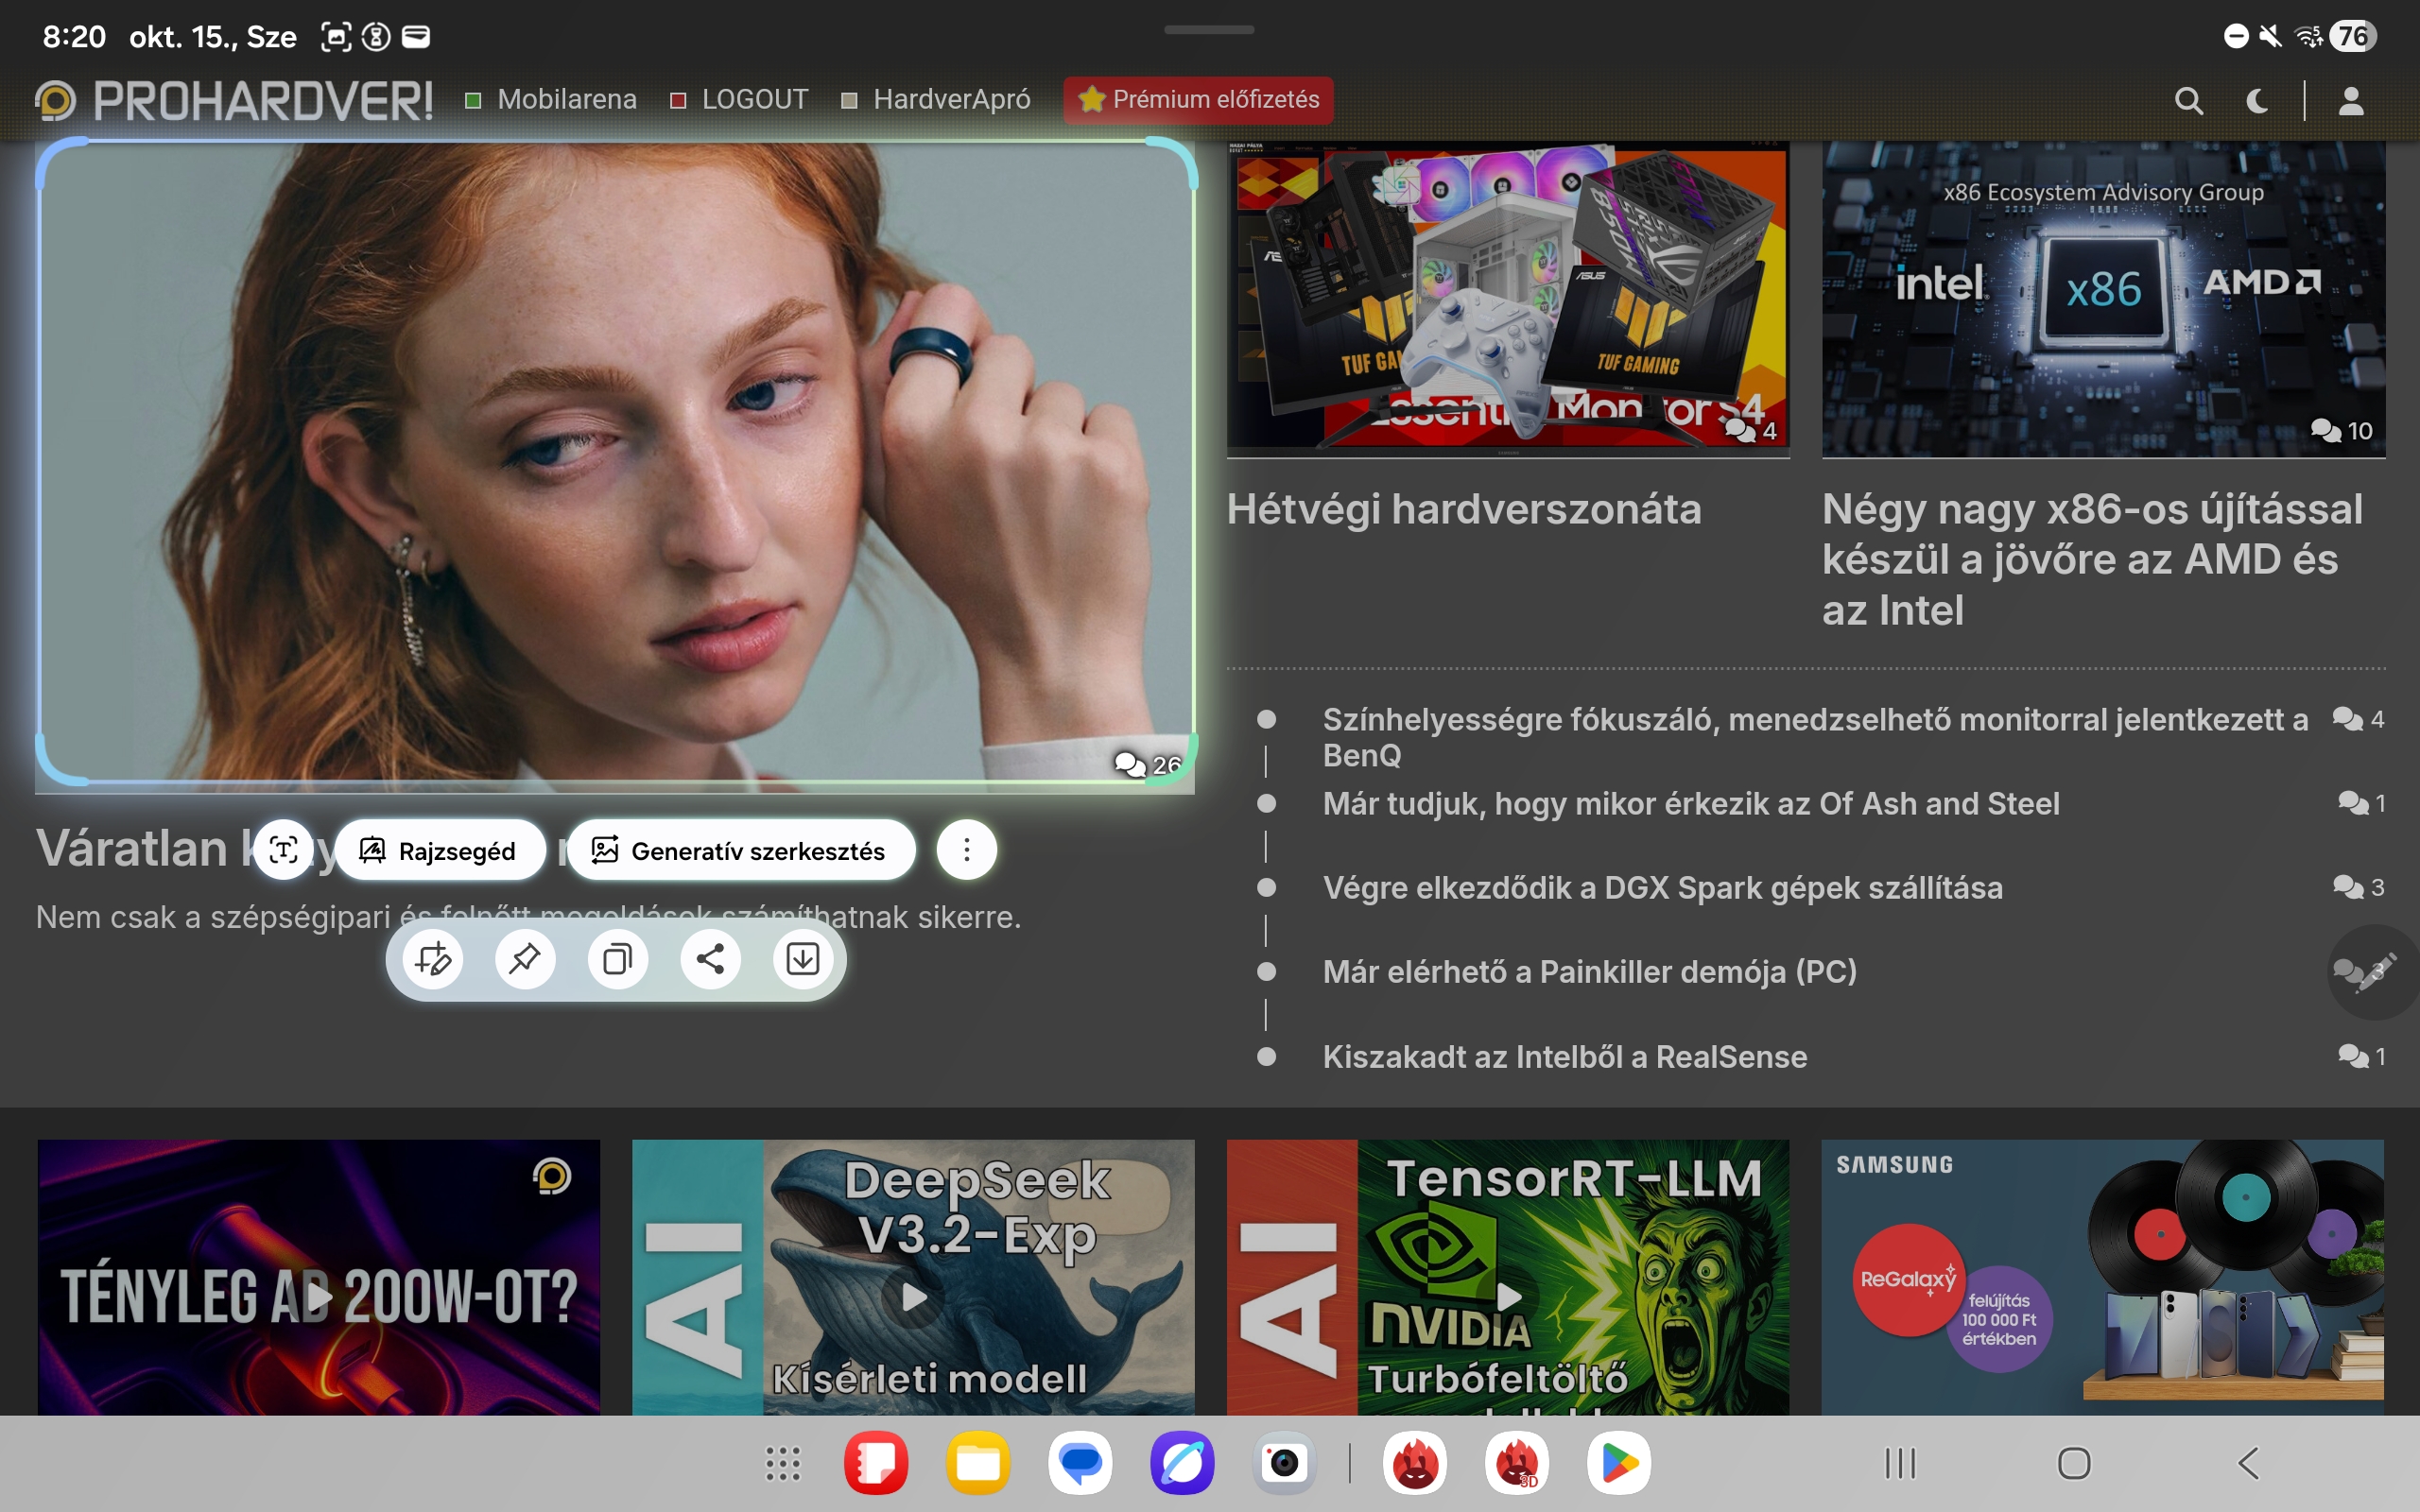This screenshot has width=2420, height=1512.
Task: Open the three-dot more options menu
Action: [x=966, y=850]
